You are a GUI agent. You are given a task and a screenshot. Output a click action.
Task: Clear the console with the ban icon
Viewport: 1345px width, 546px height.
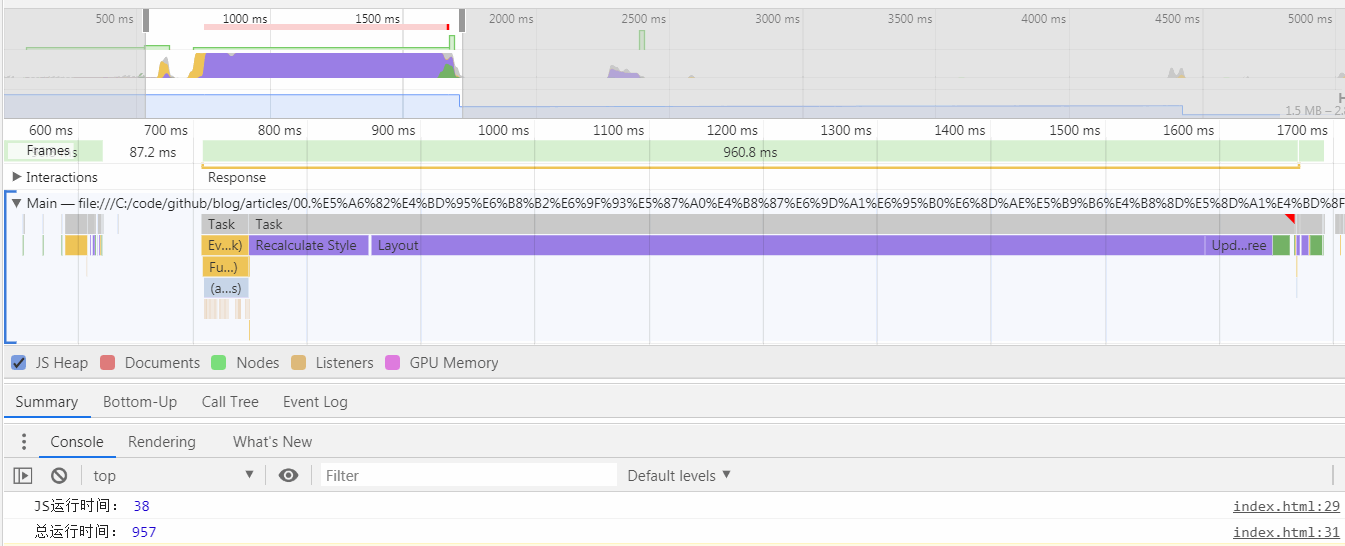[59, 475]
